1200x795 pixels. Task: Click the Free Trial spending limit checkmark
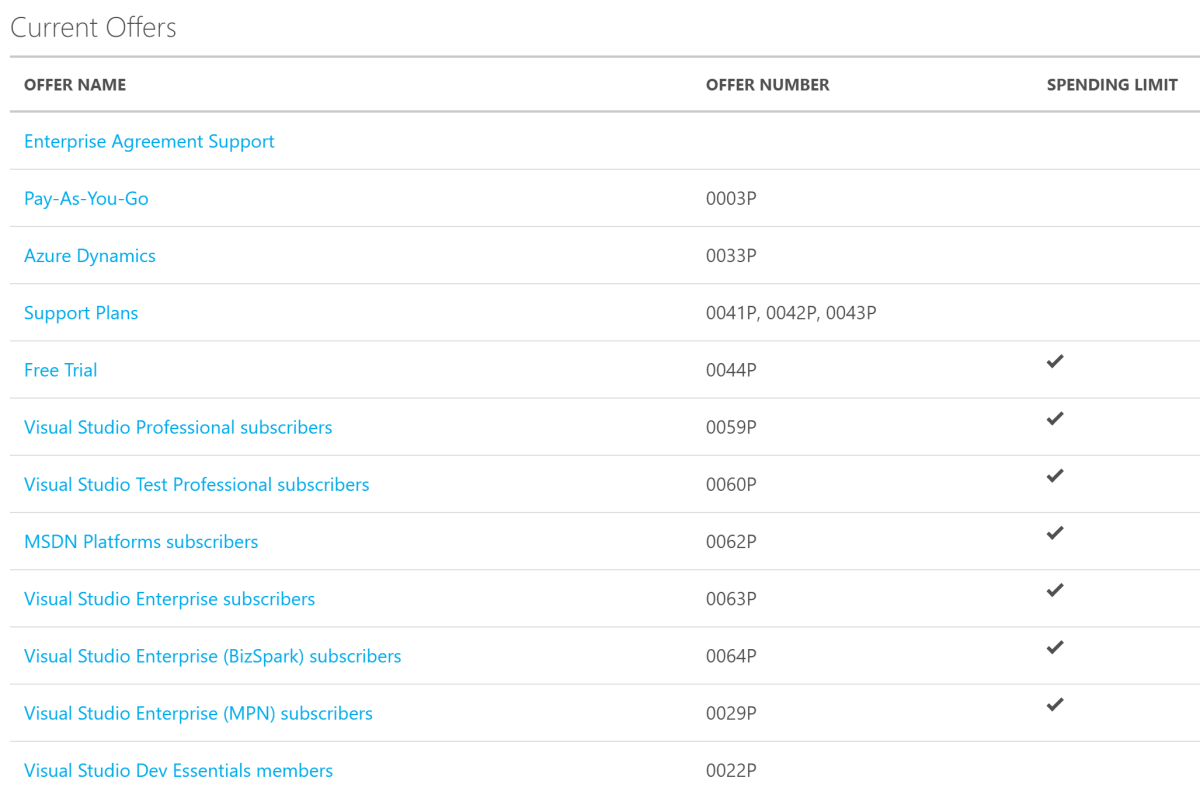point(1054,362)
